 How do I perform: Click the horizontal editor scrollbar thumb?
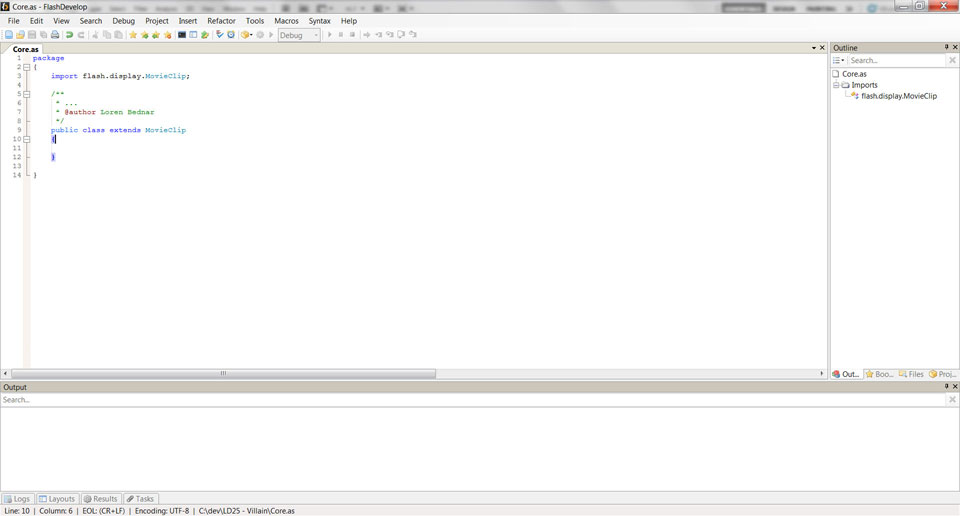[223, 373]
